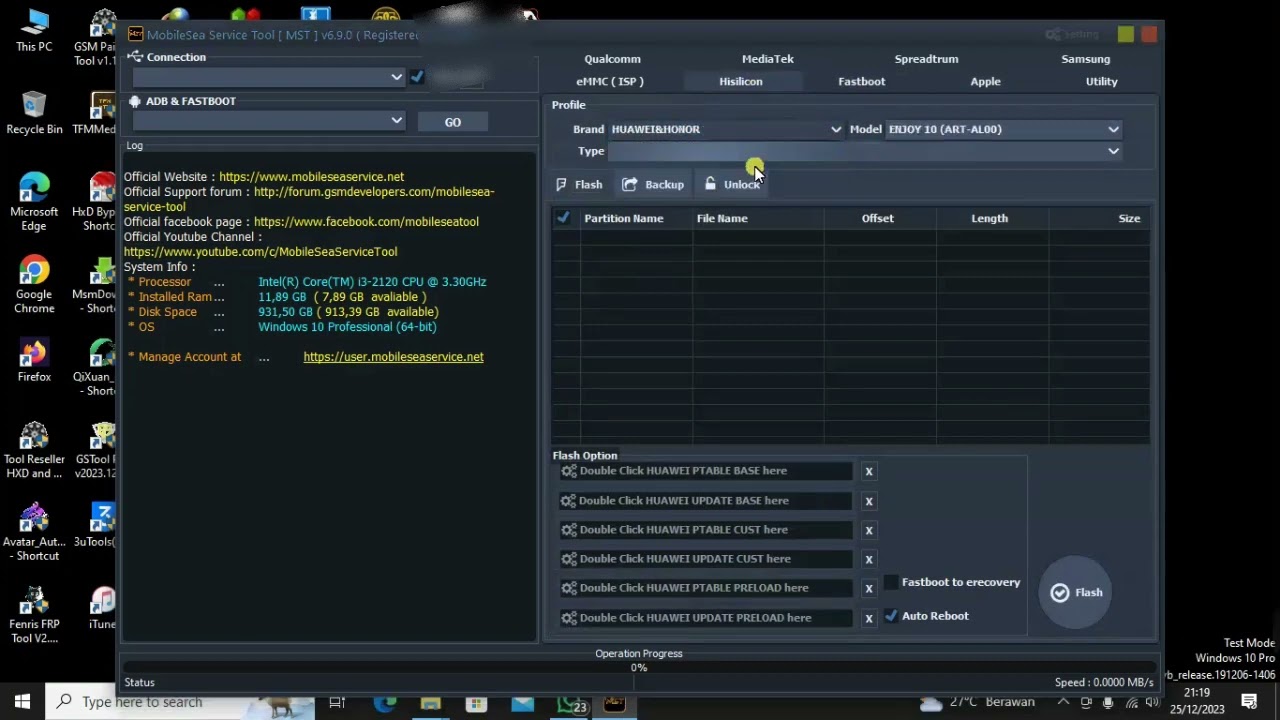Viewport: 1280px width, 720px height.
Task: Enable Fastboot to erecovery option
Action: point(891,582)
